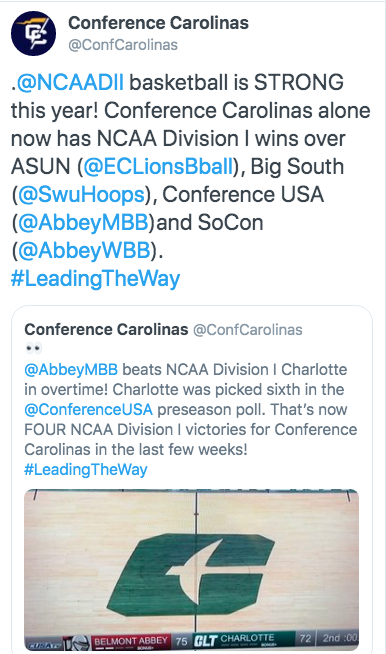Click the @AbbeyMBB mention in main tweet
The width and height of the screenshot is (386, 654).
click(83, 222)
